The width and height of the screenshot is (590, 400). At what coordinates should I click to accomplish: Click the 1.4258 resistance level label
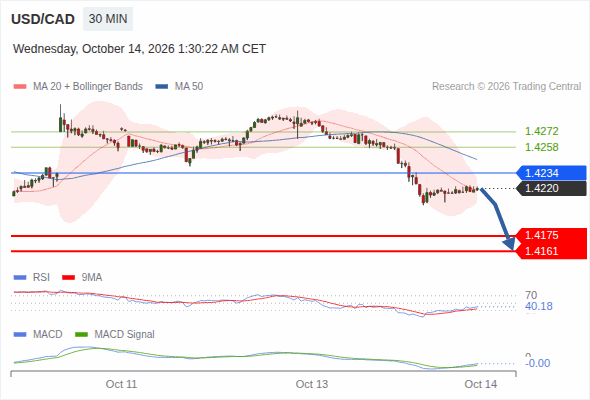541,147
